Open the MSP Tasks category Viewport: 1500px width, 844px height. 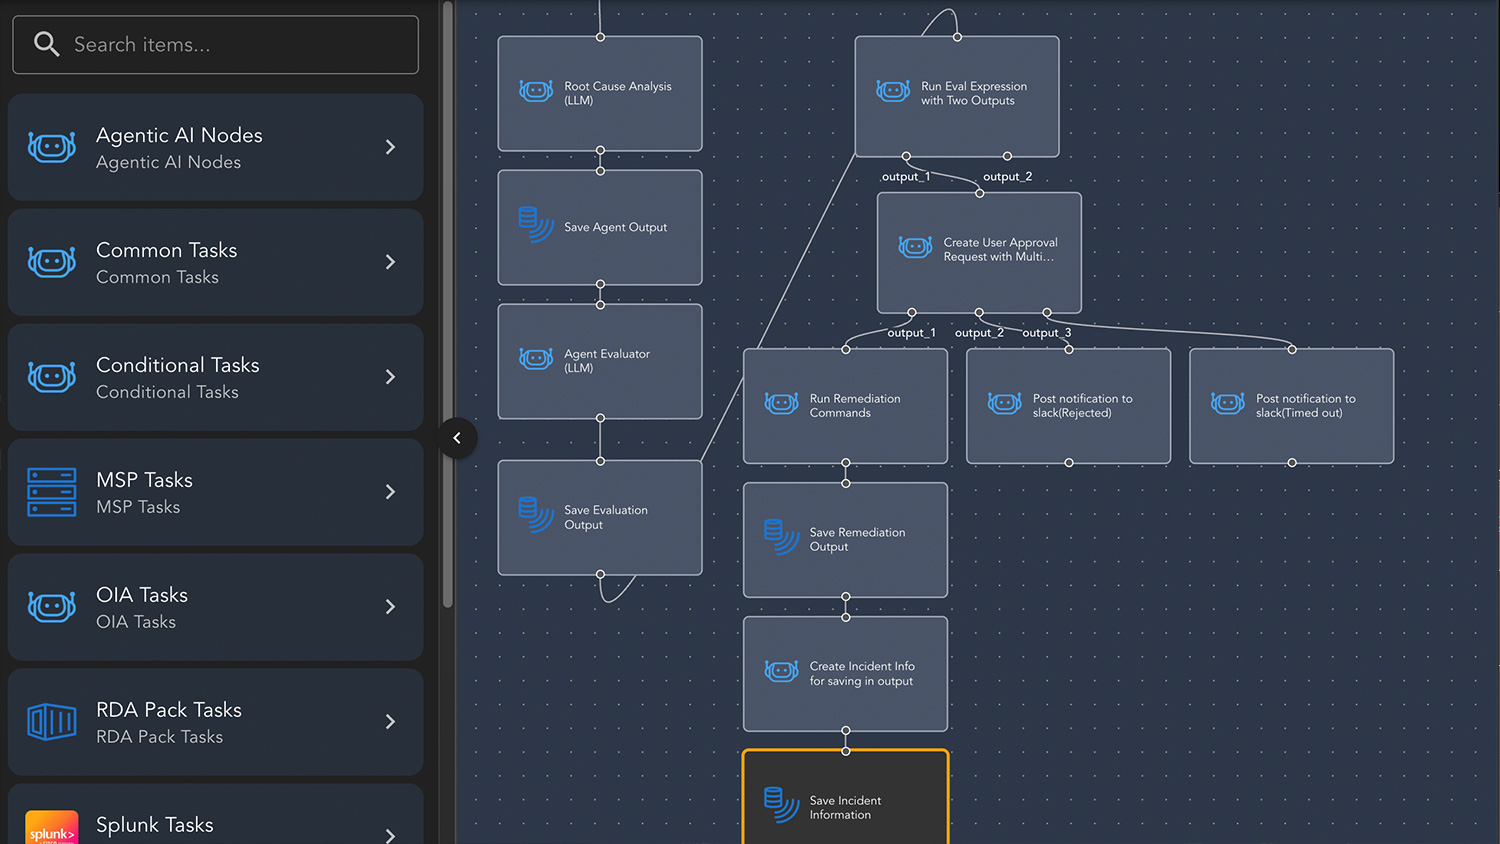pyautogui.click(x=215, y=492)
